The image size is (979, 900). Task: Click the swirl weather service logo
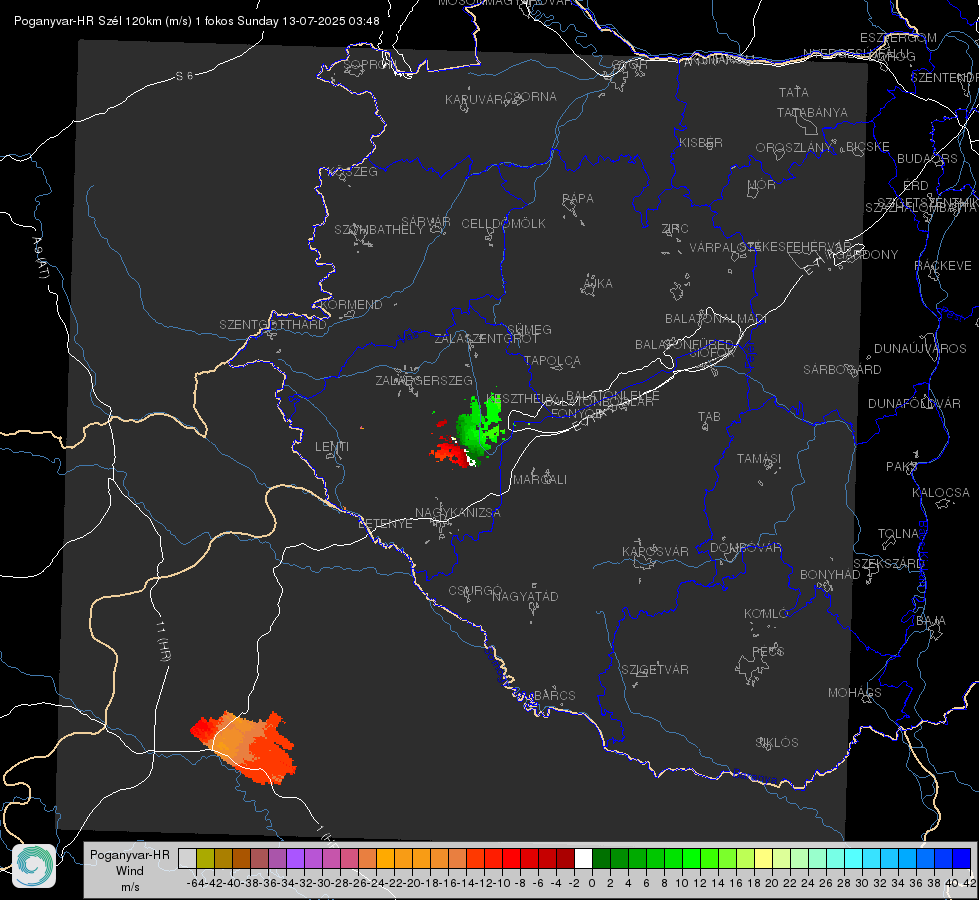coord(34,866)
